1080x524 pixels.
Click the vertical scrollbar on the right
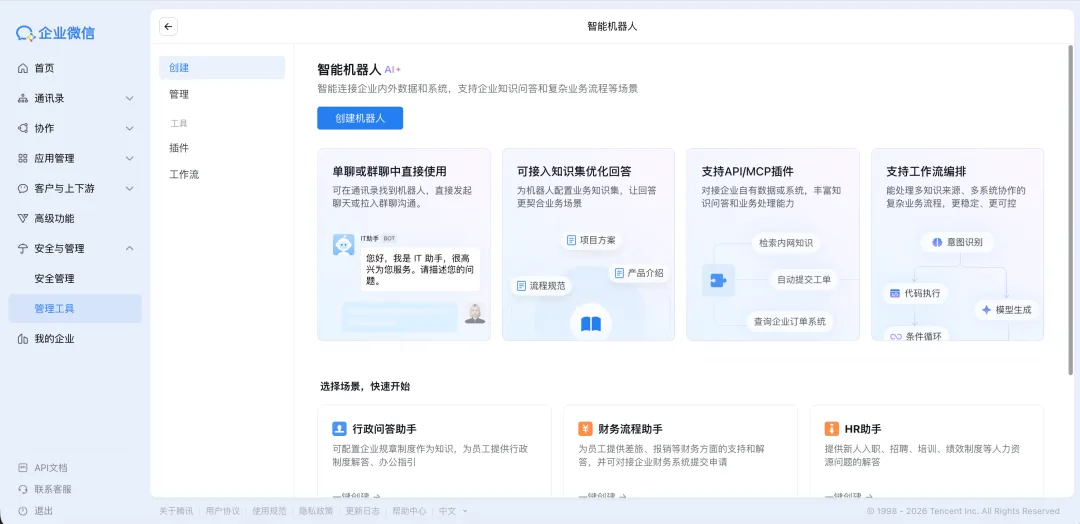coord(1070,210)
